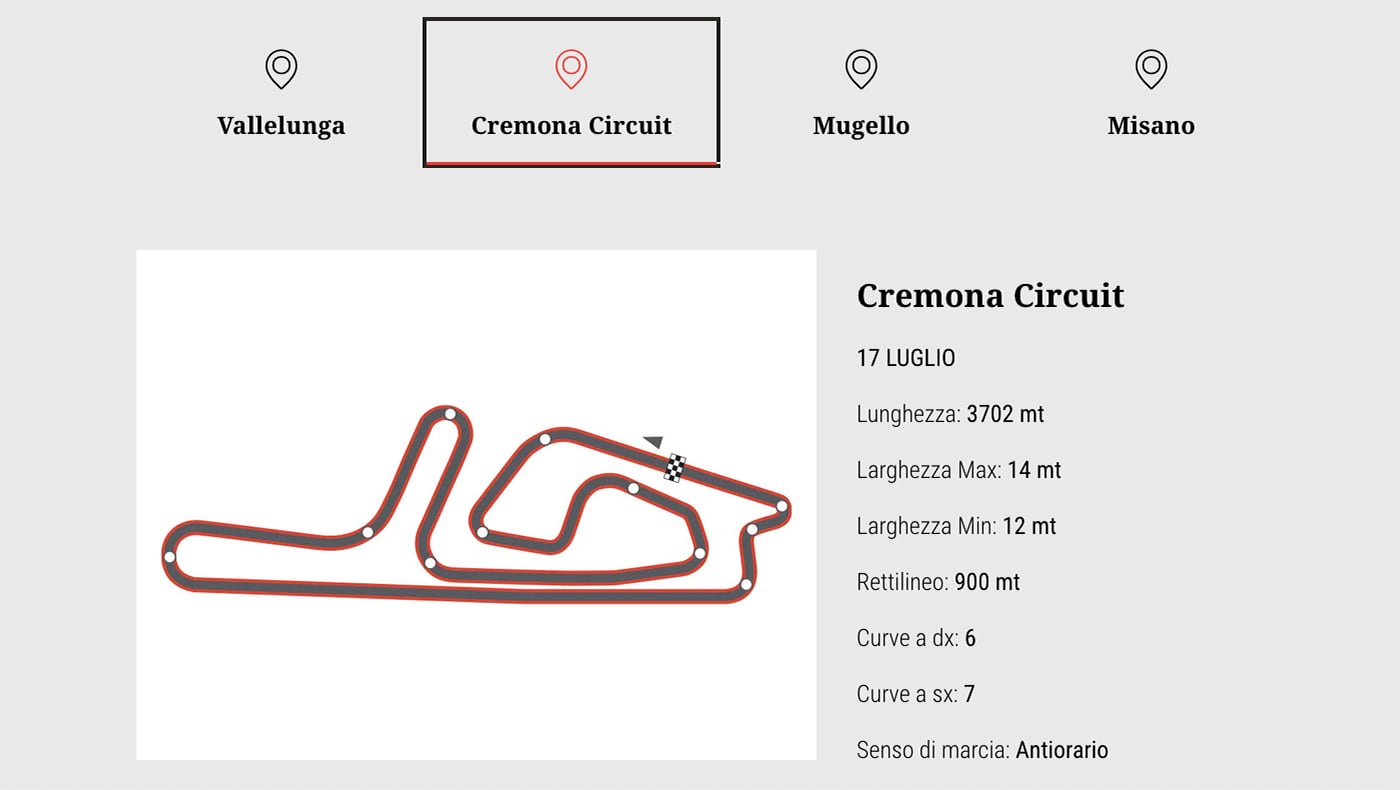Open the Mugello tab label
Screen dimensions: 1400x790
861,126
